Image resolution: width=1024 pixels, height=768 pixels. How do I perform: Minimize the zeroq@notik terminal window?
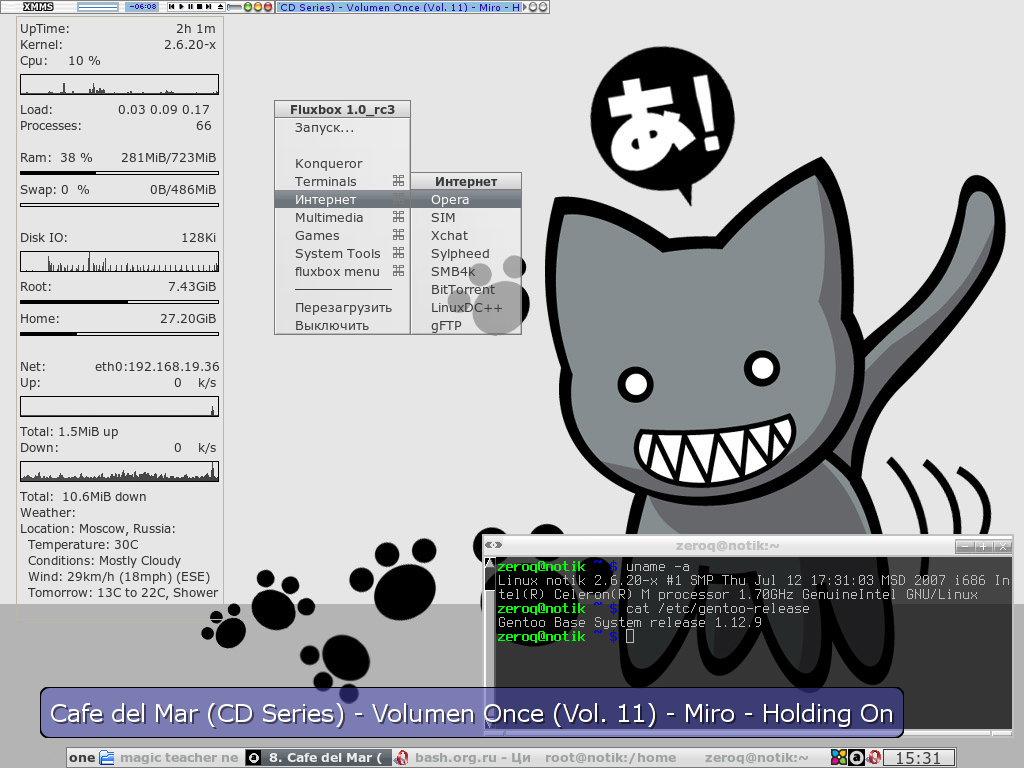[964, 546]
